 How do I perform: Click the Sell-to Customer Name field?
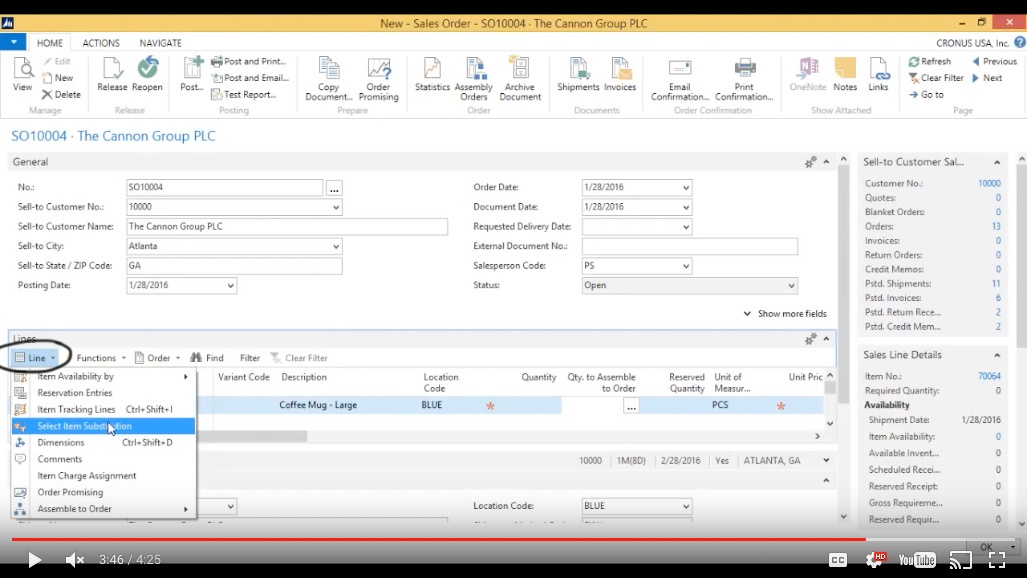click(x=287, y=227)
